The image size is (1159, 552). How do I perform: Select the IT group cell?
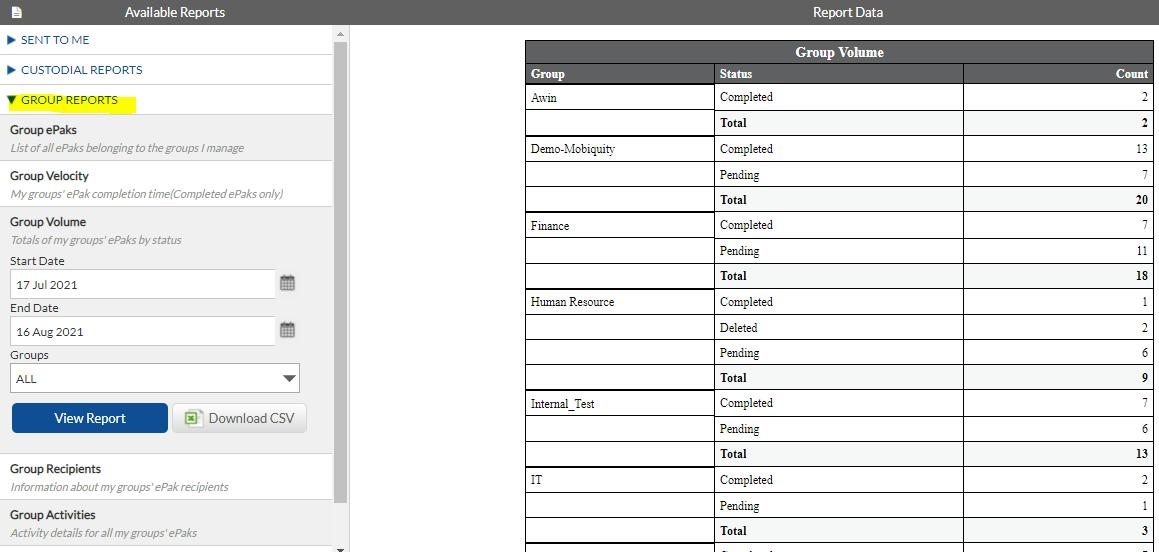(x=620, y=480)
